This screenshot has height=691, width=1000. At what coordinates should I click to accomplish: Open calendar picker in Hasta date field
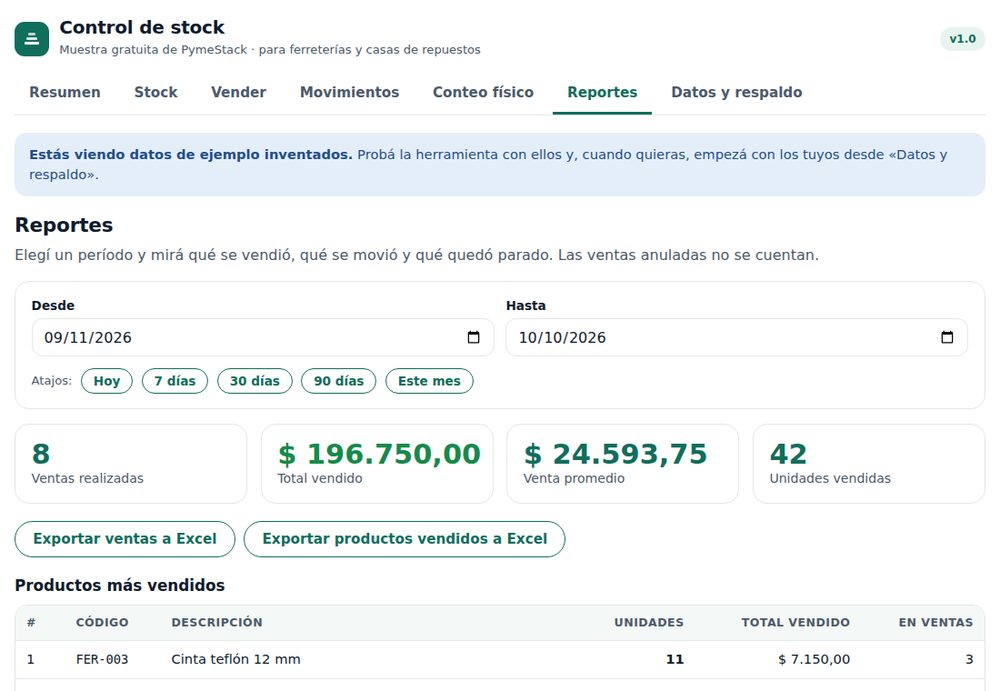tap(947, 337)
